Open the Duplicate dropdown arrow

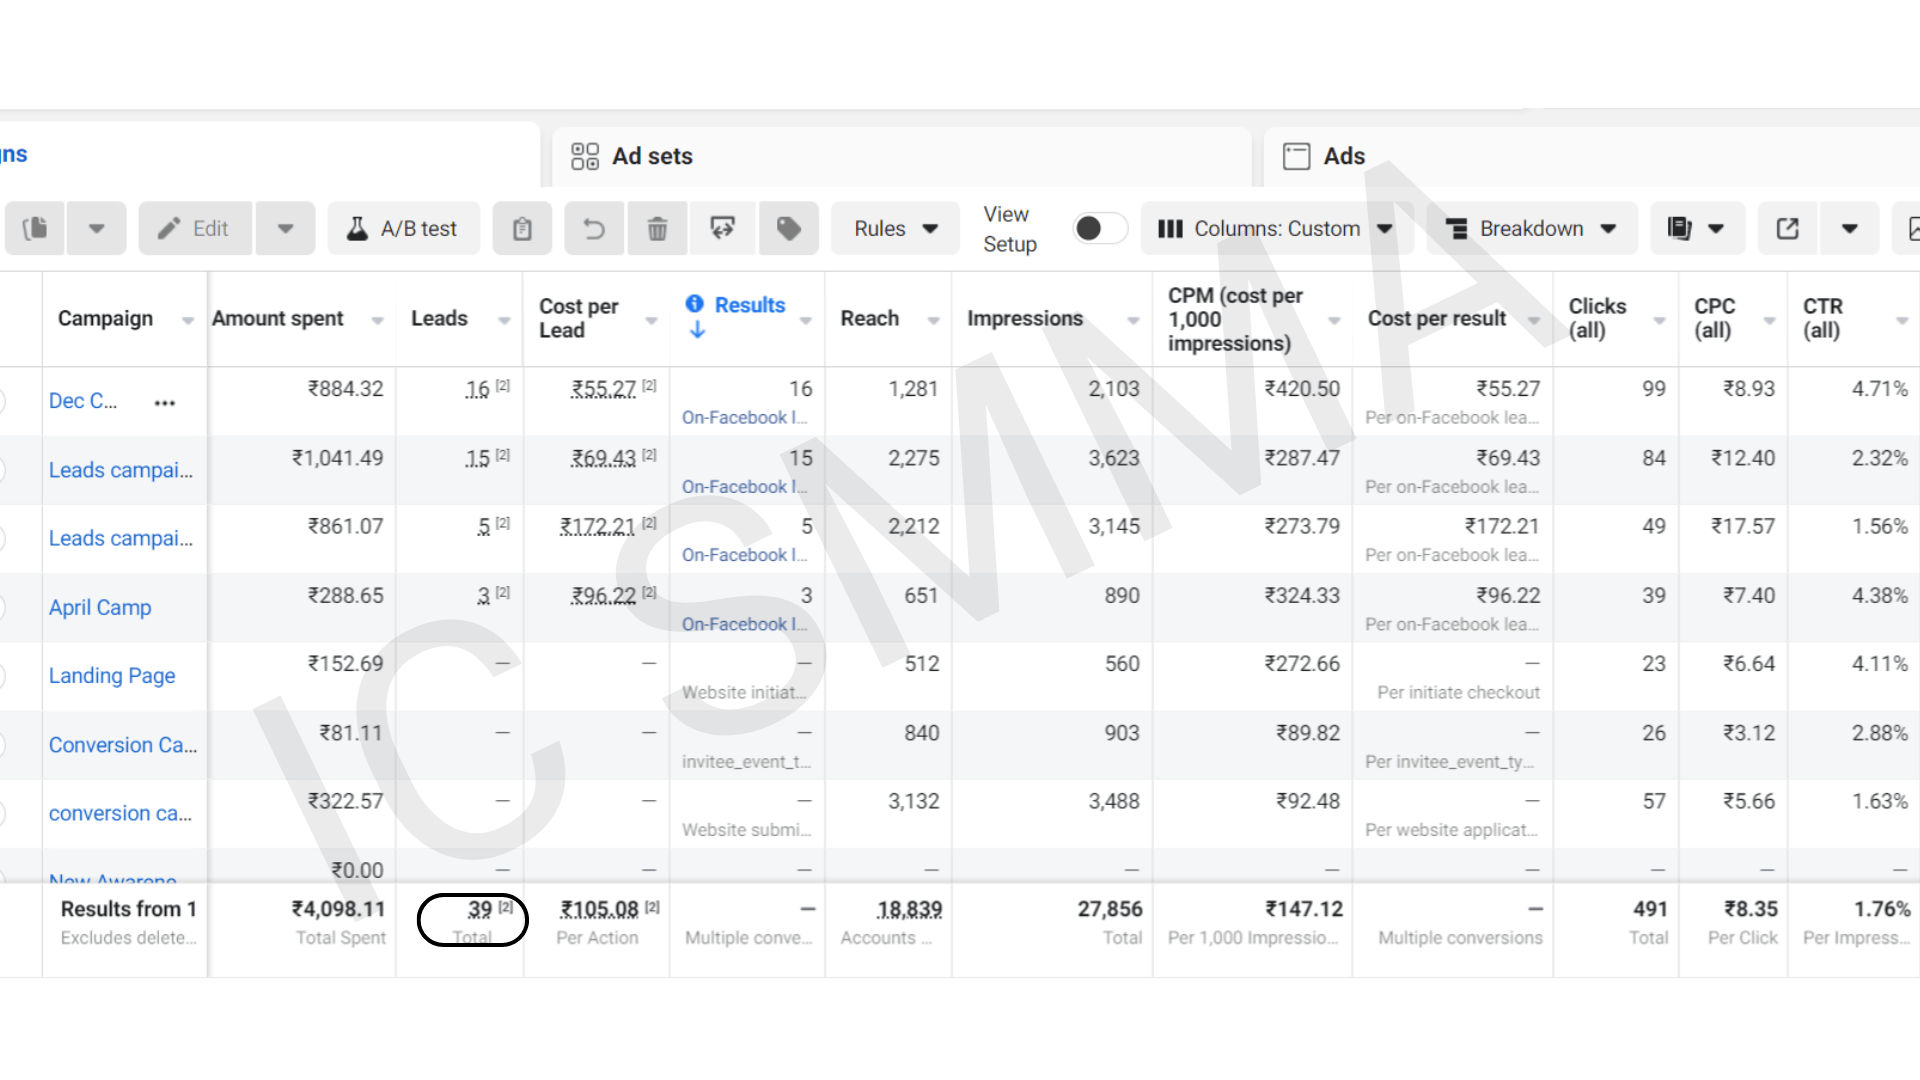(x=96, y=229)
